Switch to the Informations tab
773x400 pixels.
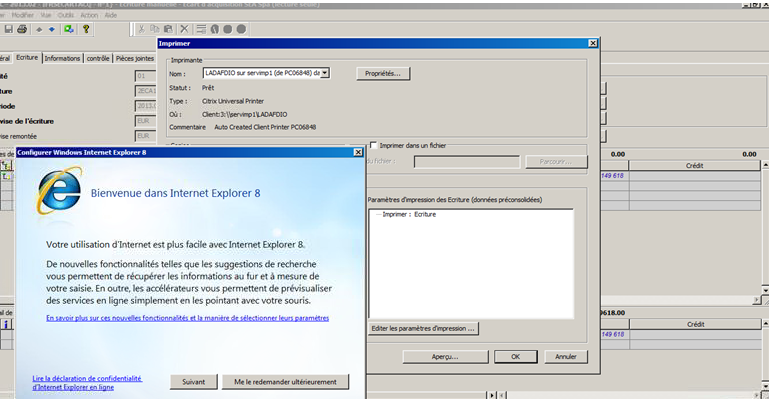click(x=62, y=58)
